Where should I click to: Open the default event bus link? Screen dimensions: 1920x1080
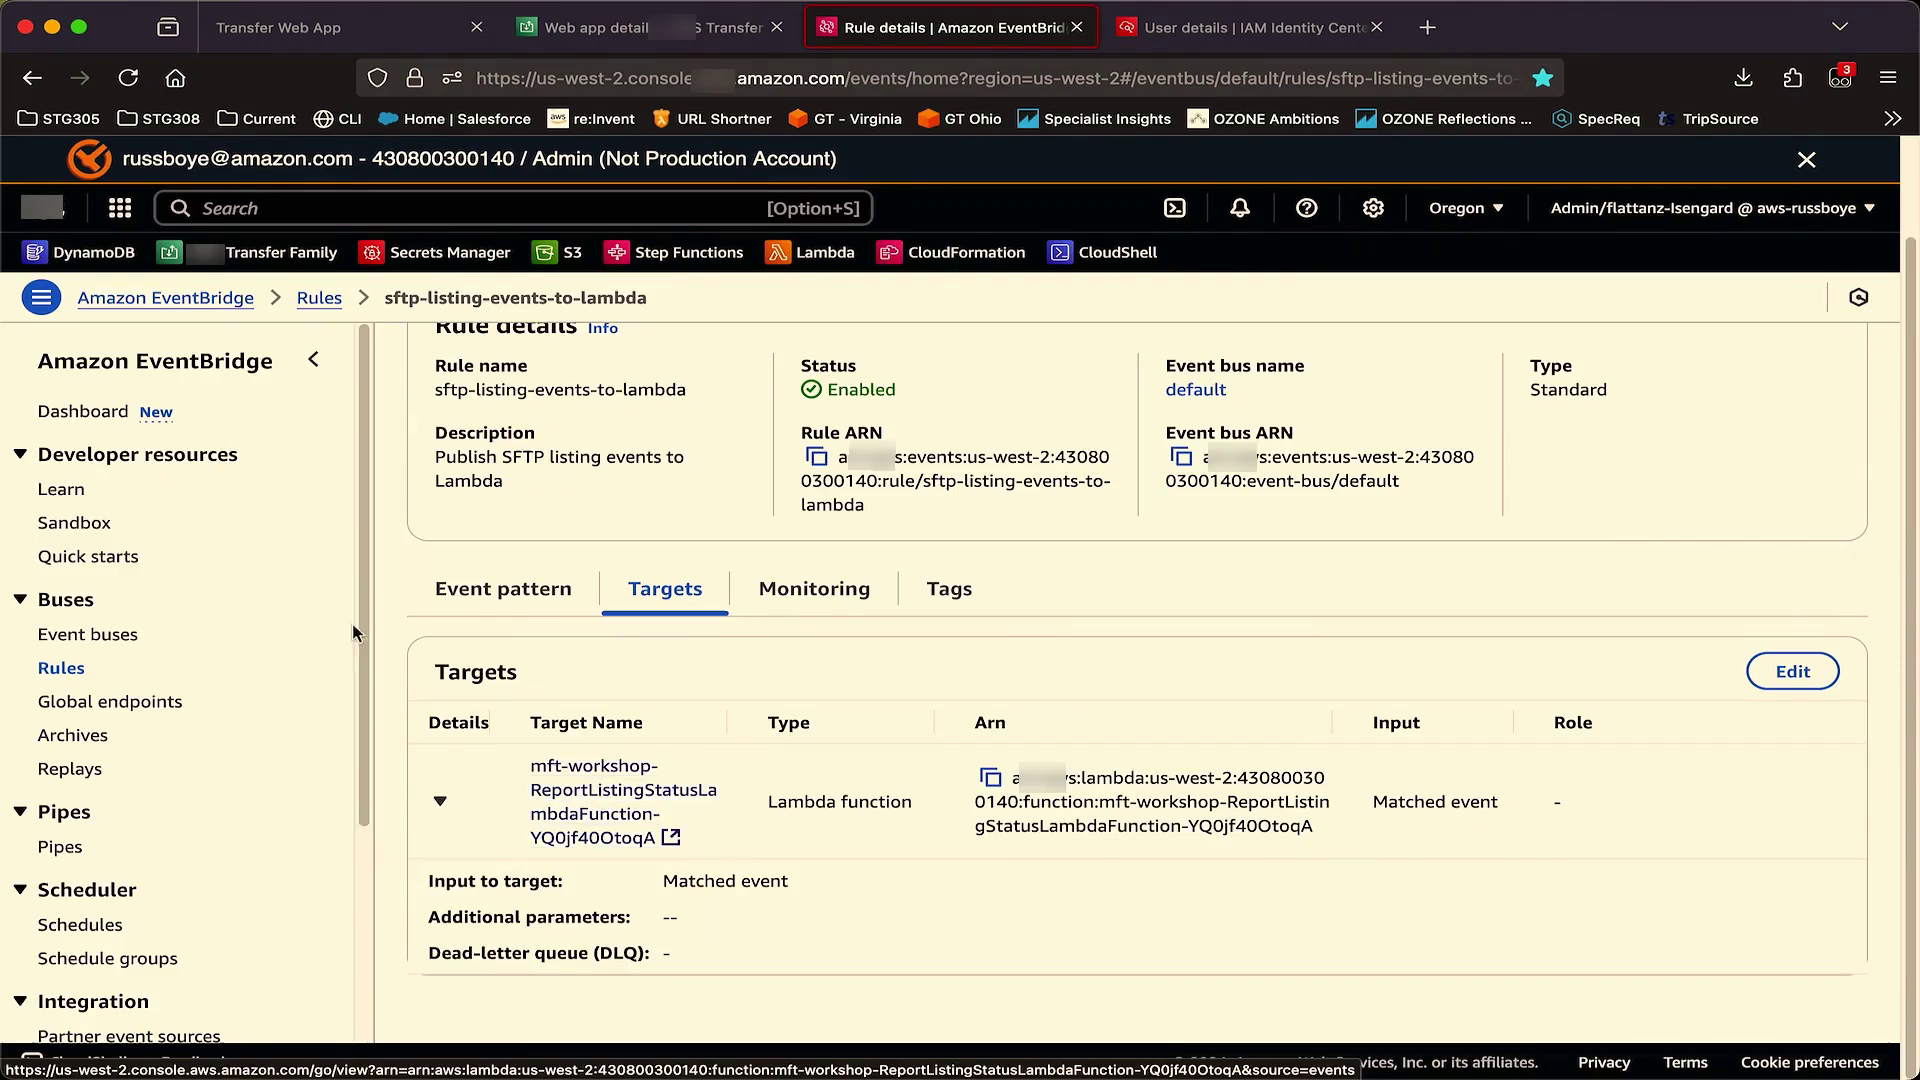pos(1195,389)
